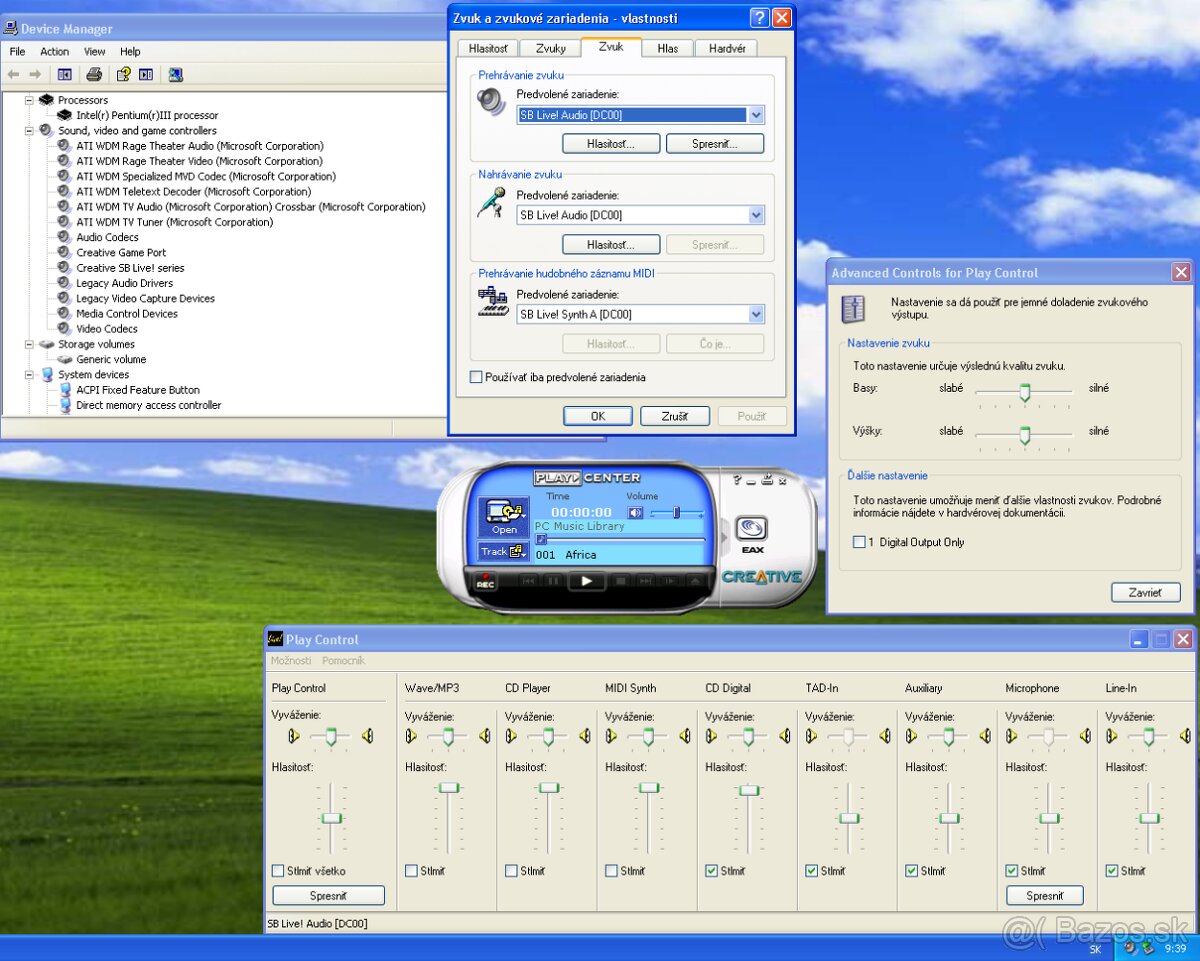Mute the Wave/MP3 channel
The image size is (1200, 961).
[412, 871]
